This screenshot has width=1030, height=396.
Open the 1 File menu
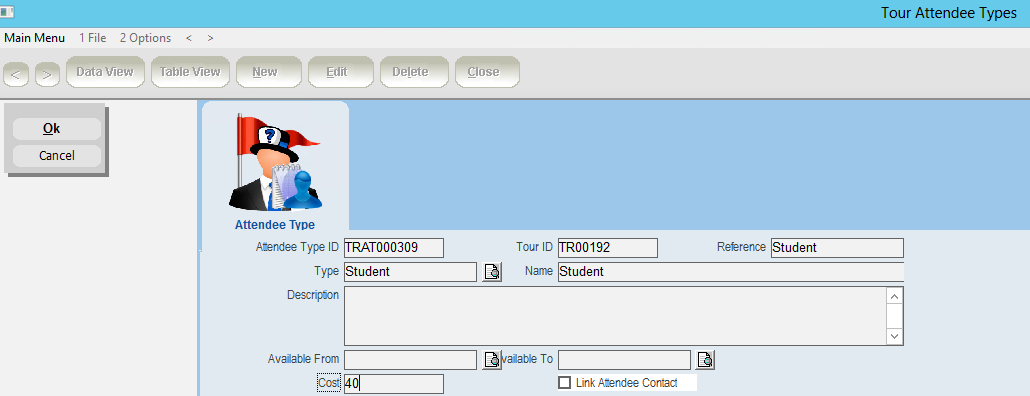(93, 38)
